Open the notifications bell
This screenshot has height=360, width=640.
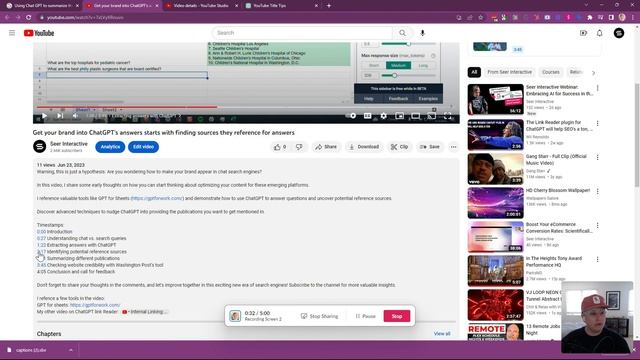600,33
